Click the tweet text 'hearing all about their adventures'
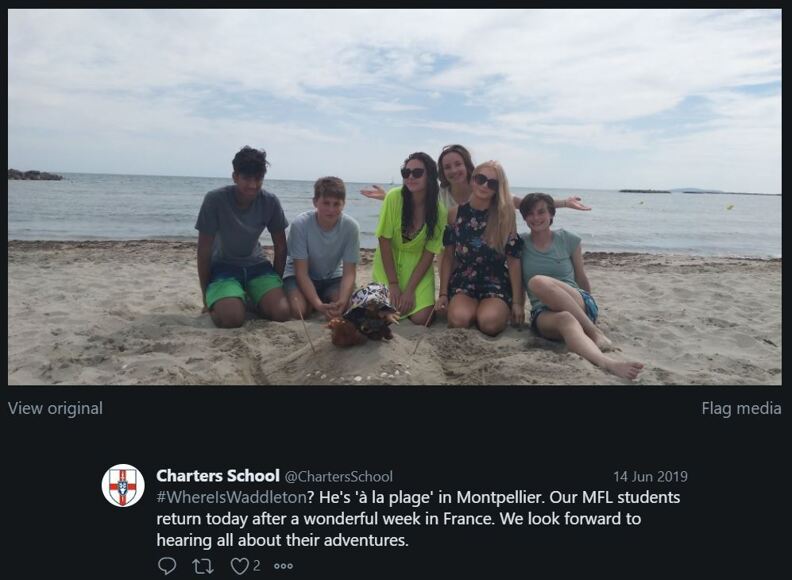Viewport: 792px width, 580px height. 283,540
